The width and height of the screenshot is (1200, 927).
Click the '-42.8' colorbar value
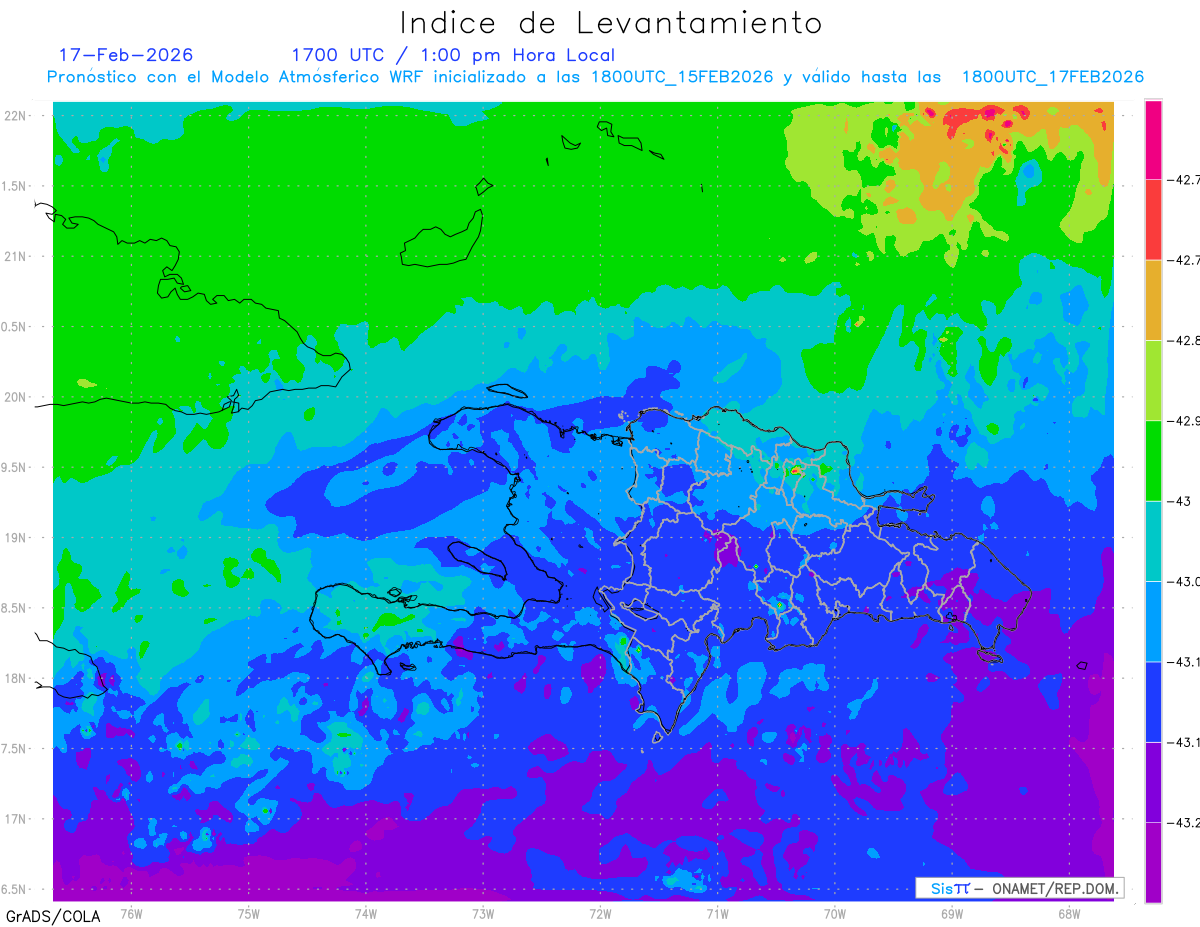click(1183, 341)
